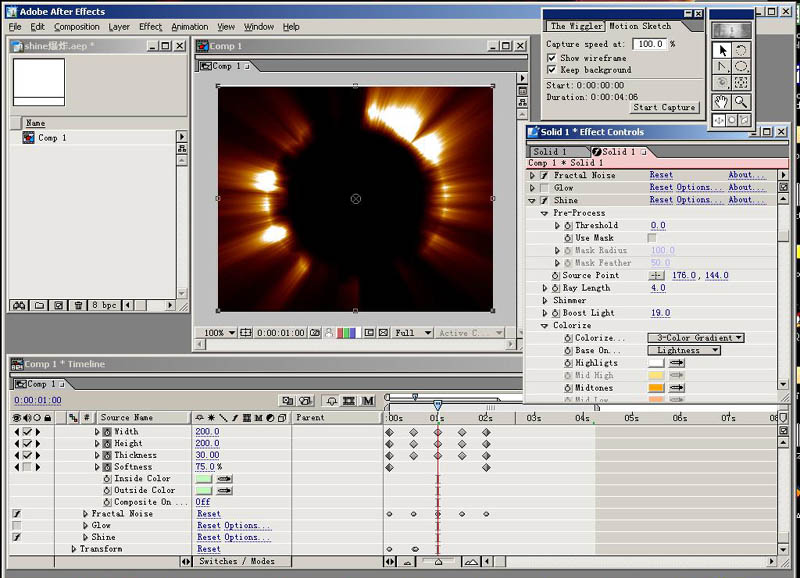800x578 pixels.
Task: Switch to the Motion Sketch tab
Action: pyautogui.click(x=640, y=26)
